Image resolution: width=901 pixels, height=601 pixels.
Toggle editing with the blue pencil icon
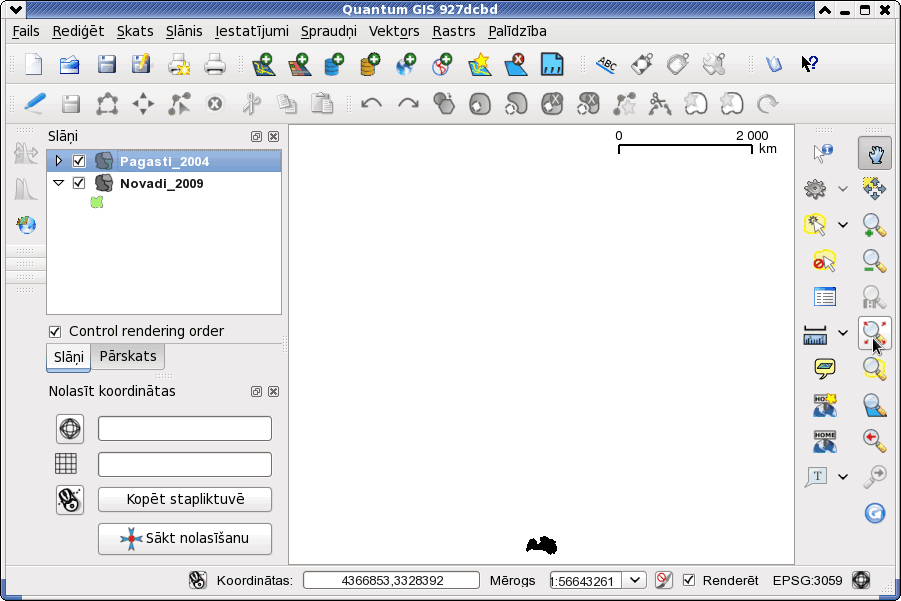34,103
